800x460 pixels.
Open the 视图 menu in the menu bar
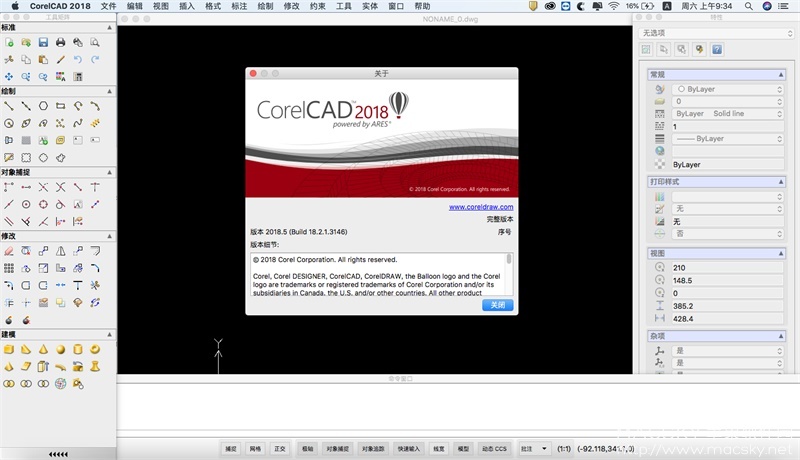[161, 6]
